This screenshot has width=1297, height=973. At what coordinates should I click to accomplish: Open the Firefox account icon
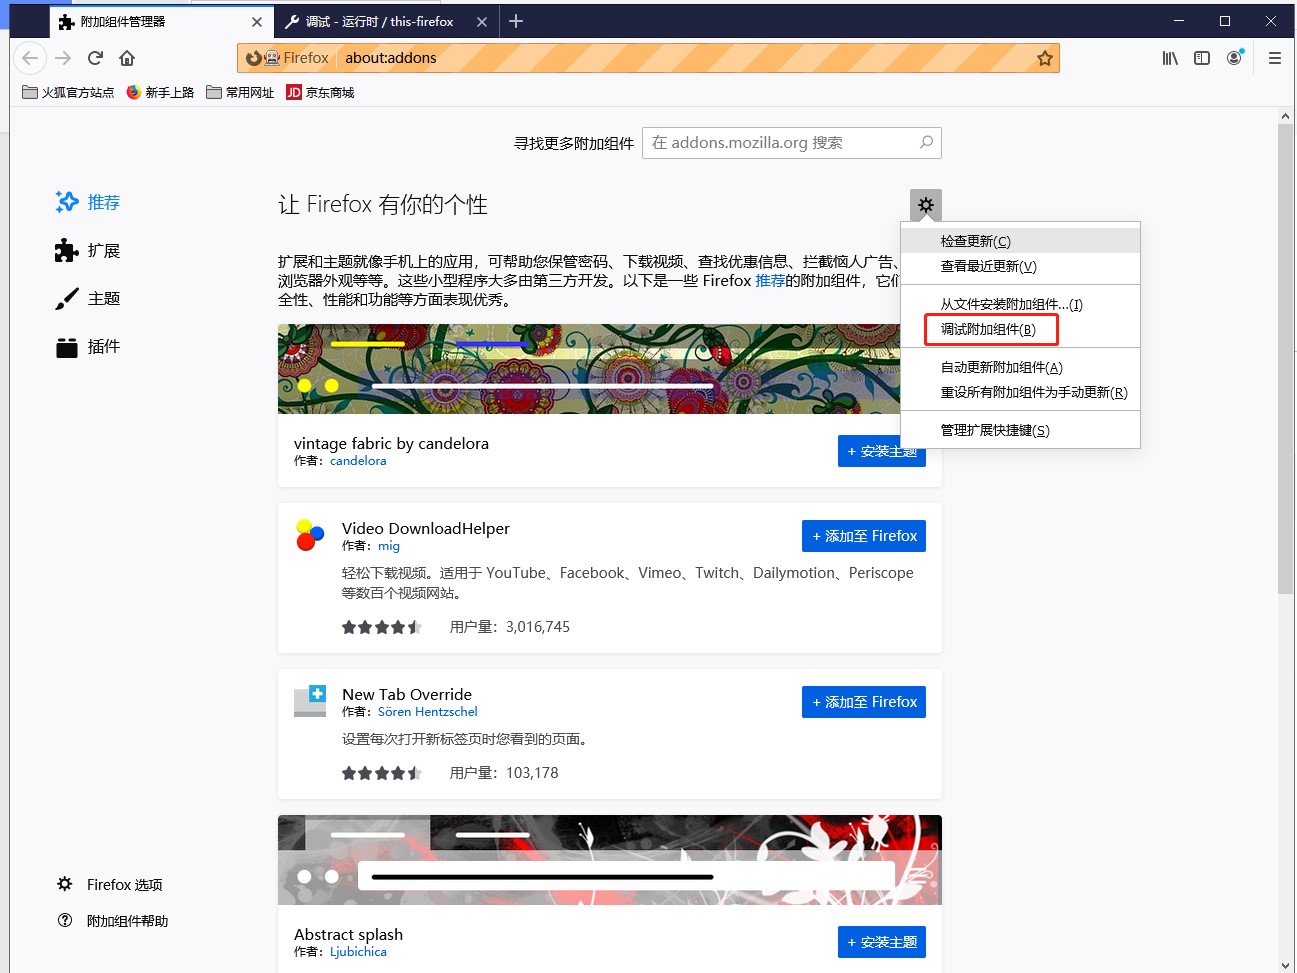(1235, 58)
